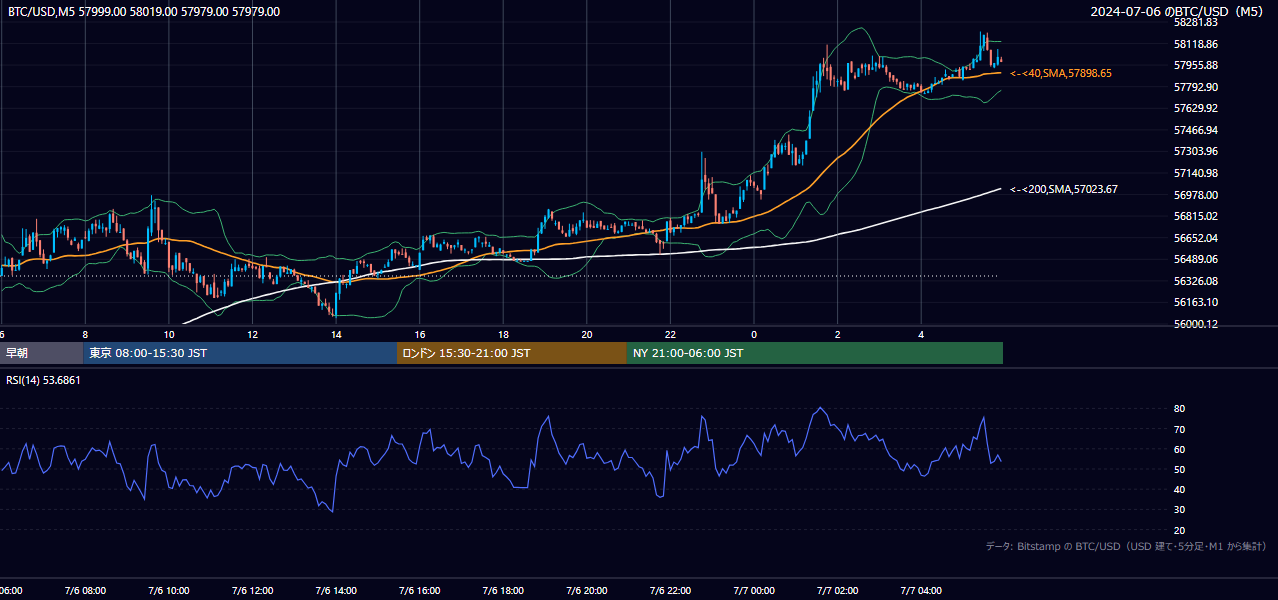Viewport: 1278px width, 600px height.
Task: Click the 7/6 22:00 time label
Action: (670, 591)
